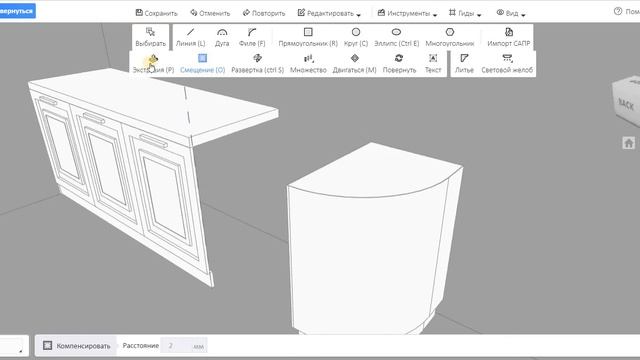Image resolution: width=640 pixels, height=360 pixels.
Task: Undo with the Отменить button
Action: pyautogui.click(x=210, y=13)
